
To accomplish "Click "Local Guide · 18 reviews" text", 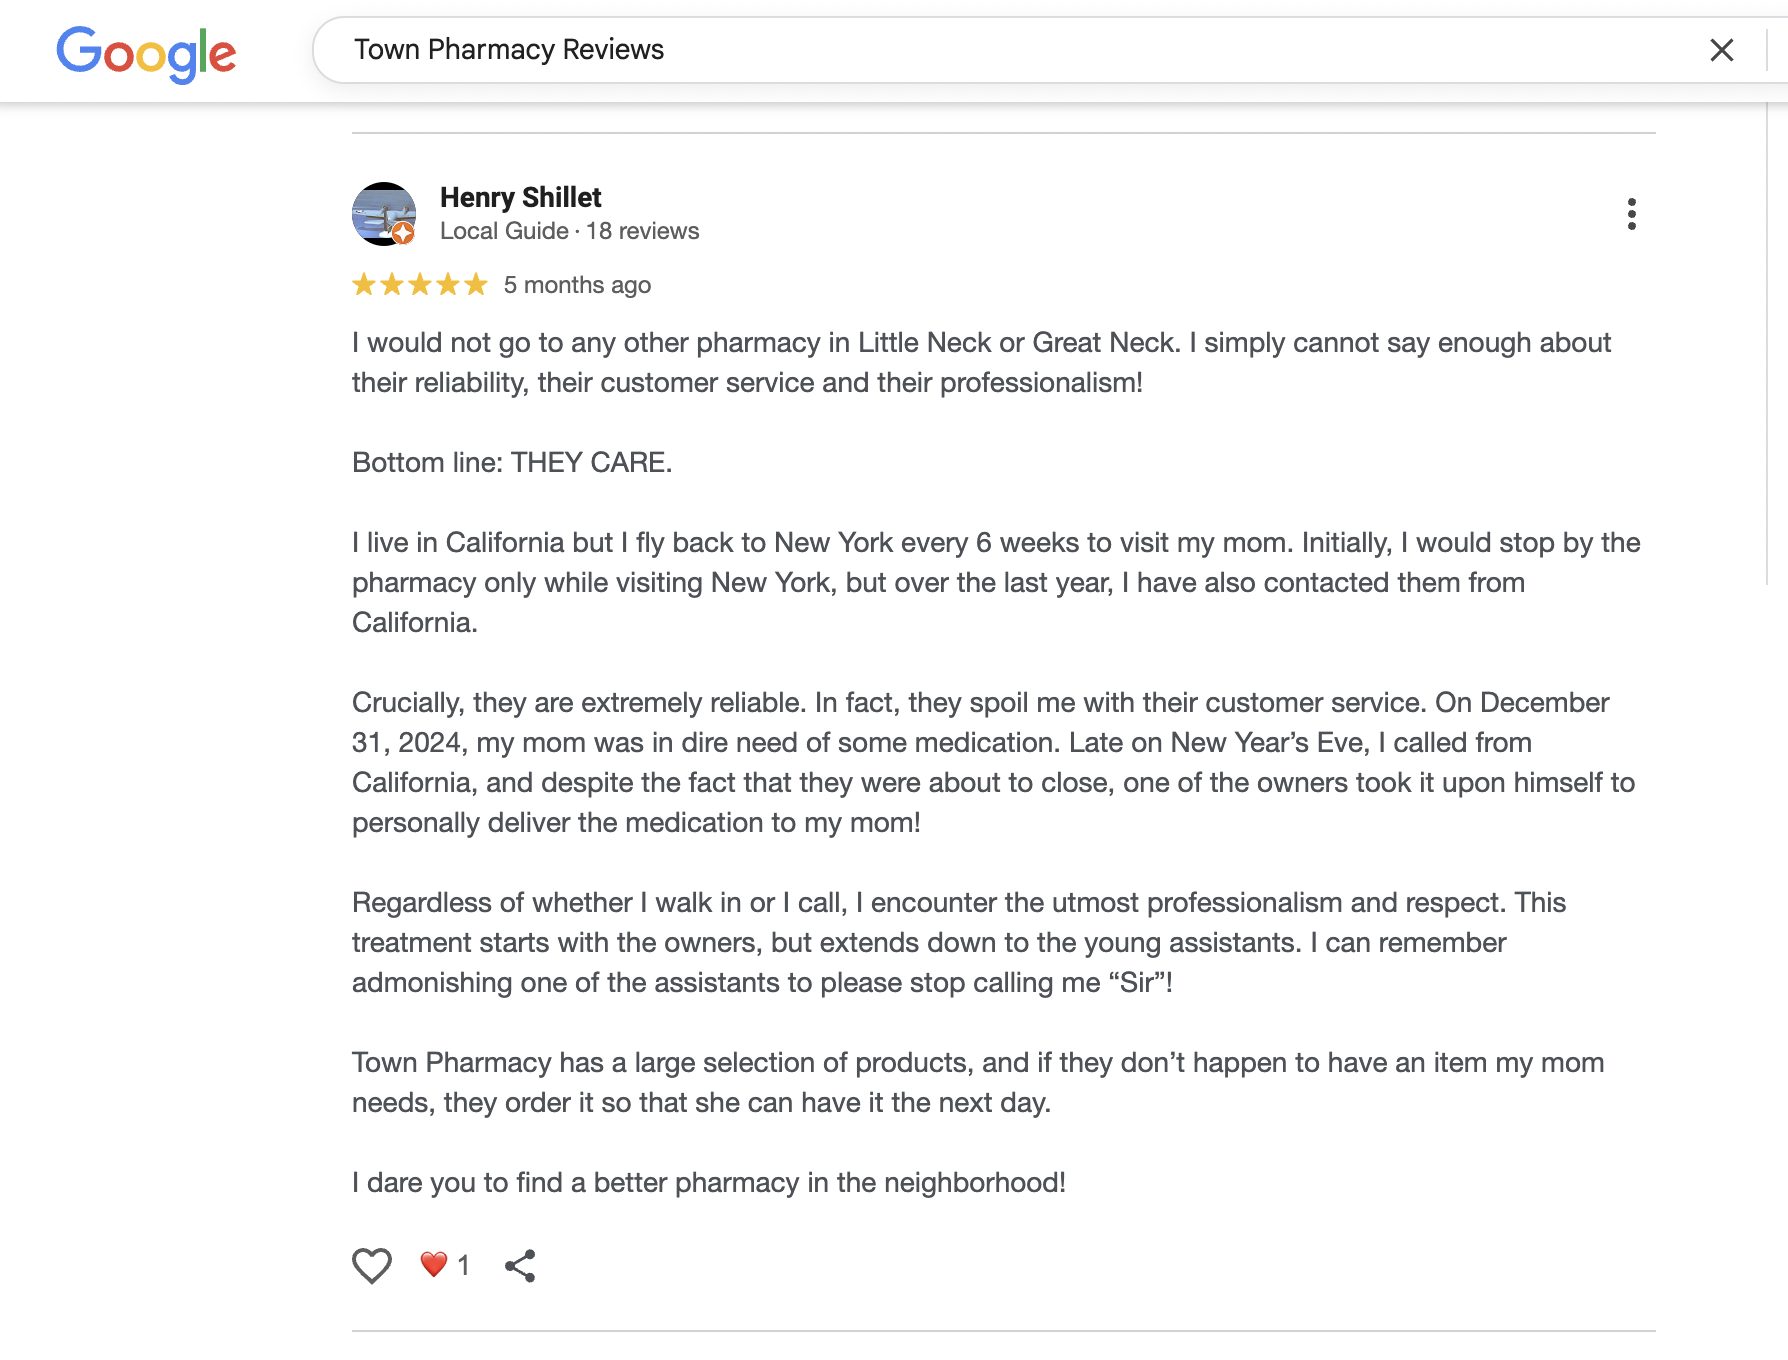I will coord(569,231).
